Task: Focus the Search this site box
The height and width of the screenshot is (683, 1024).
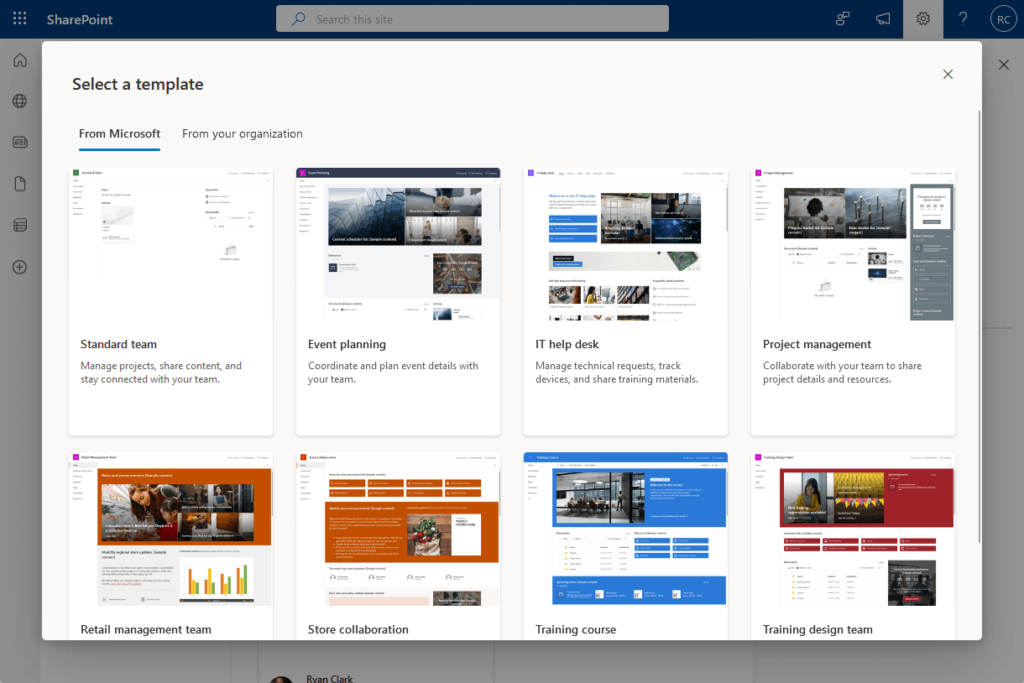Action: click(472, 19)
